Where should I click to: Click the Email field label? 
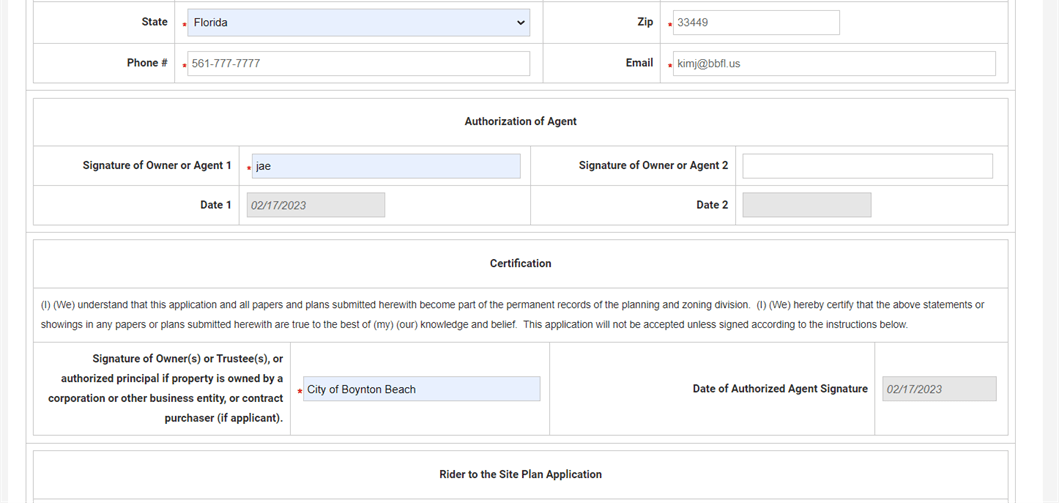[639, 63]
